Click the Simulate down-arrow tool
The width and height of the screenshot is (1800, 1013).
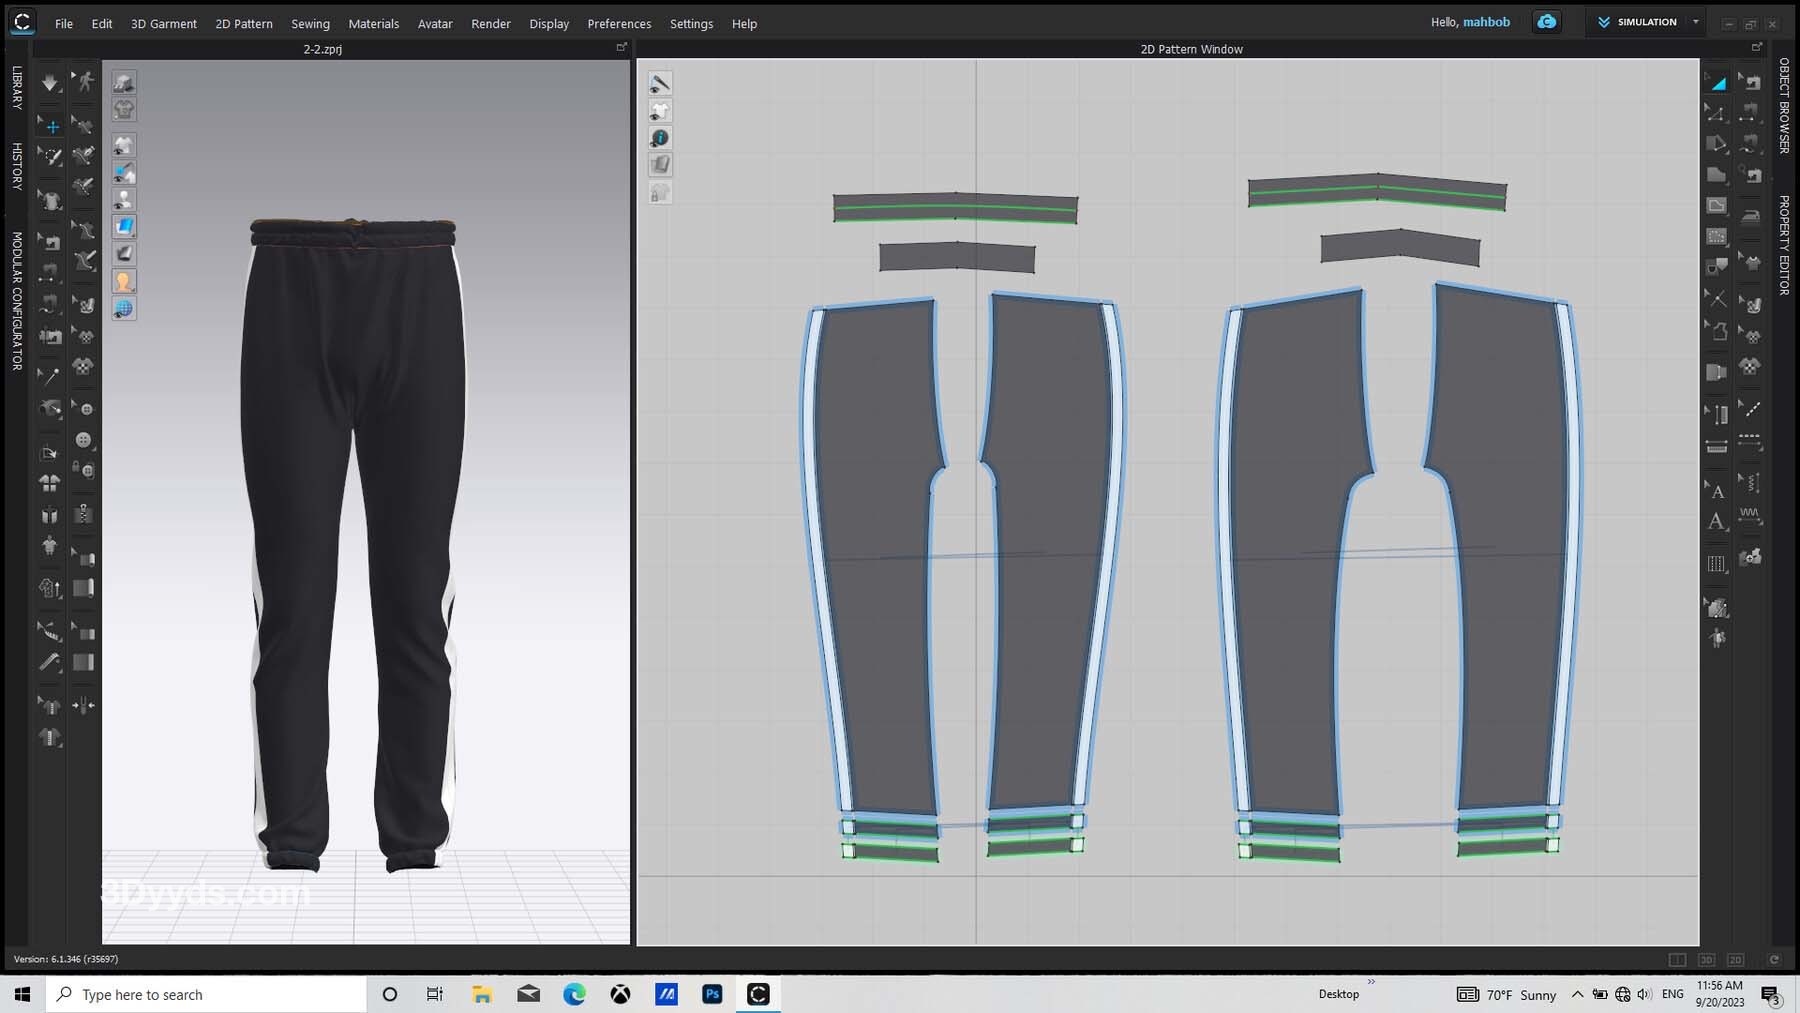pos(49,83)
